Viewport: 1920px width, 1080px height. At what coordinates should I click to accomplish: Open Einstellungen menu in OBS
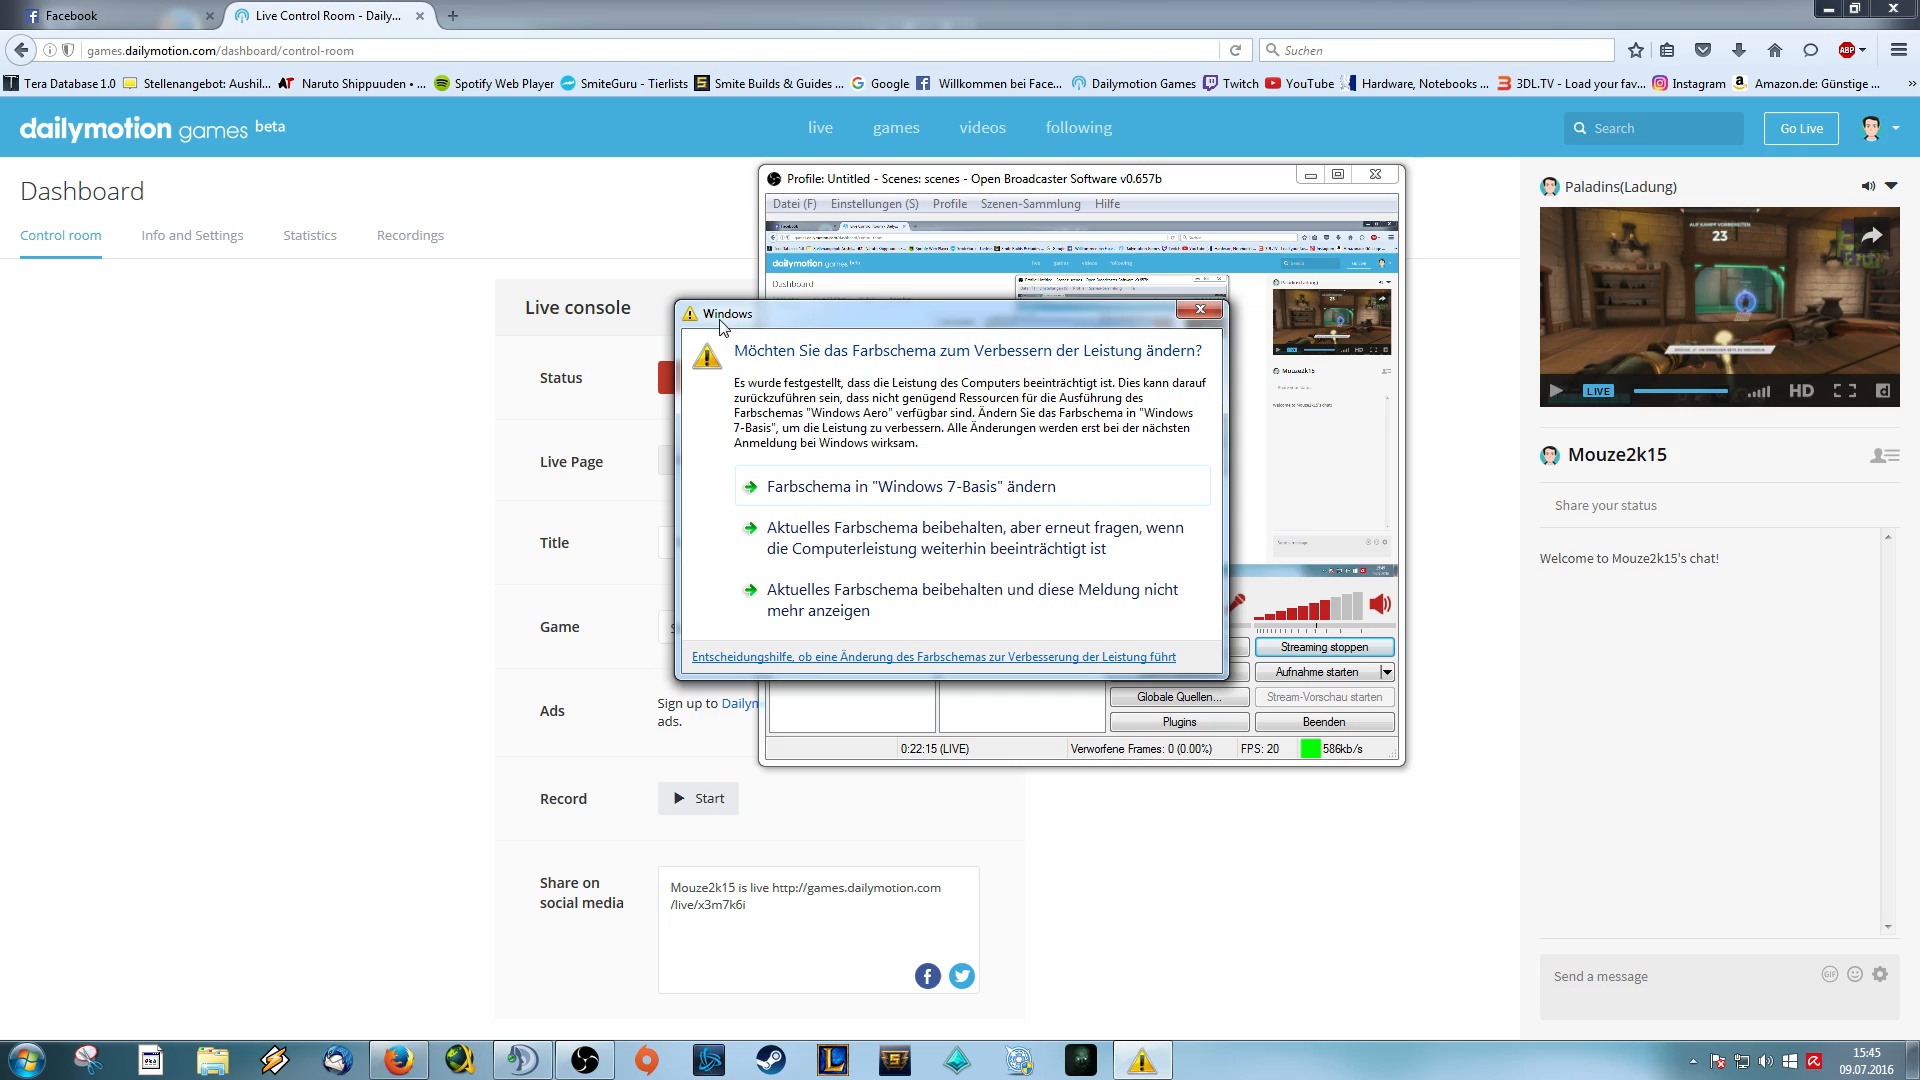pos(874,204)
